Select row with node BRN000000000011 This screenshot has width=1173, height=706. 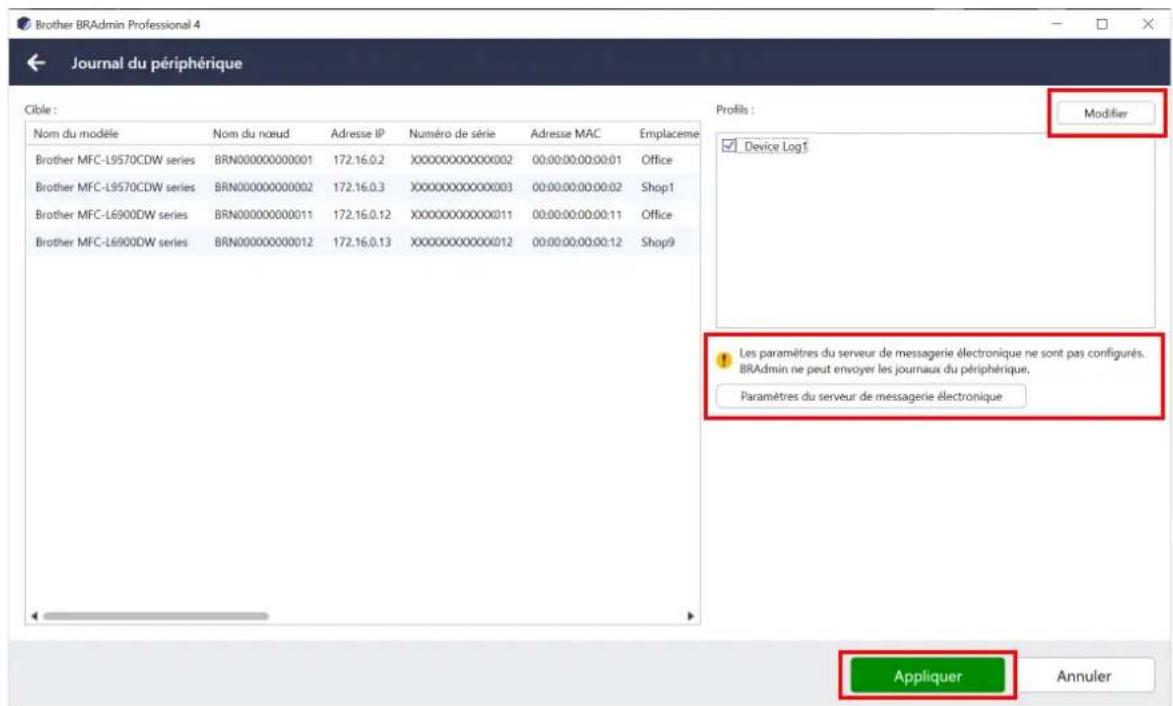click(363, 215)
